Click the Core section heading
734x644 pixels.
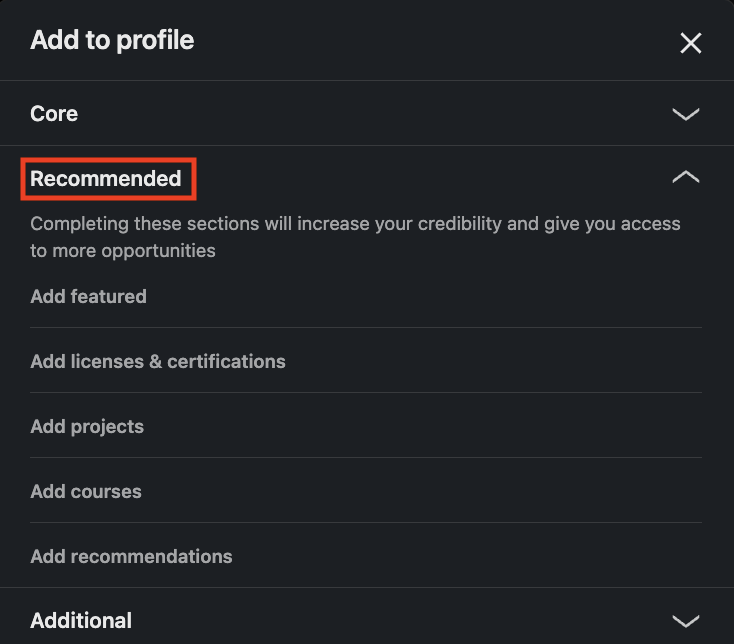point(54,114)
